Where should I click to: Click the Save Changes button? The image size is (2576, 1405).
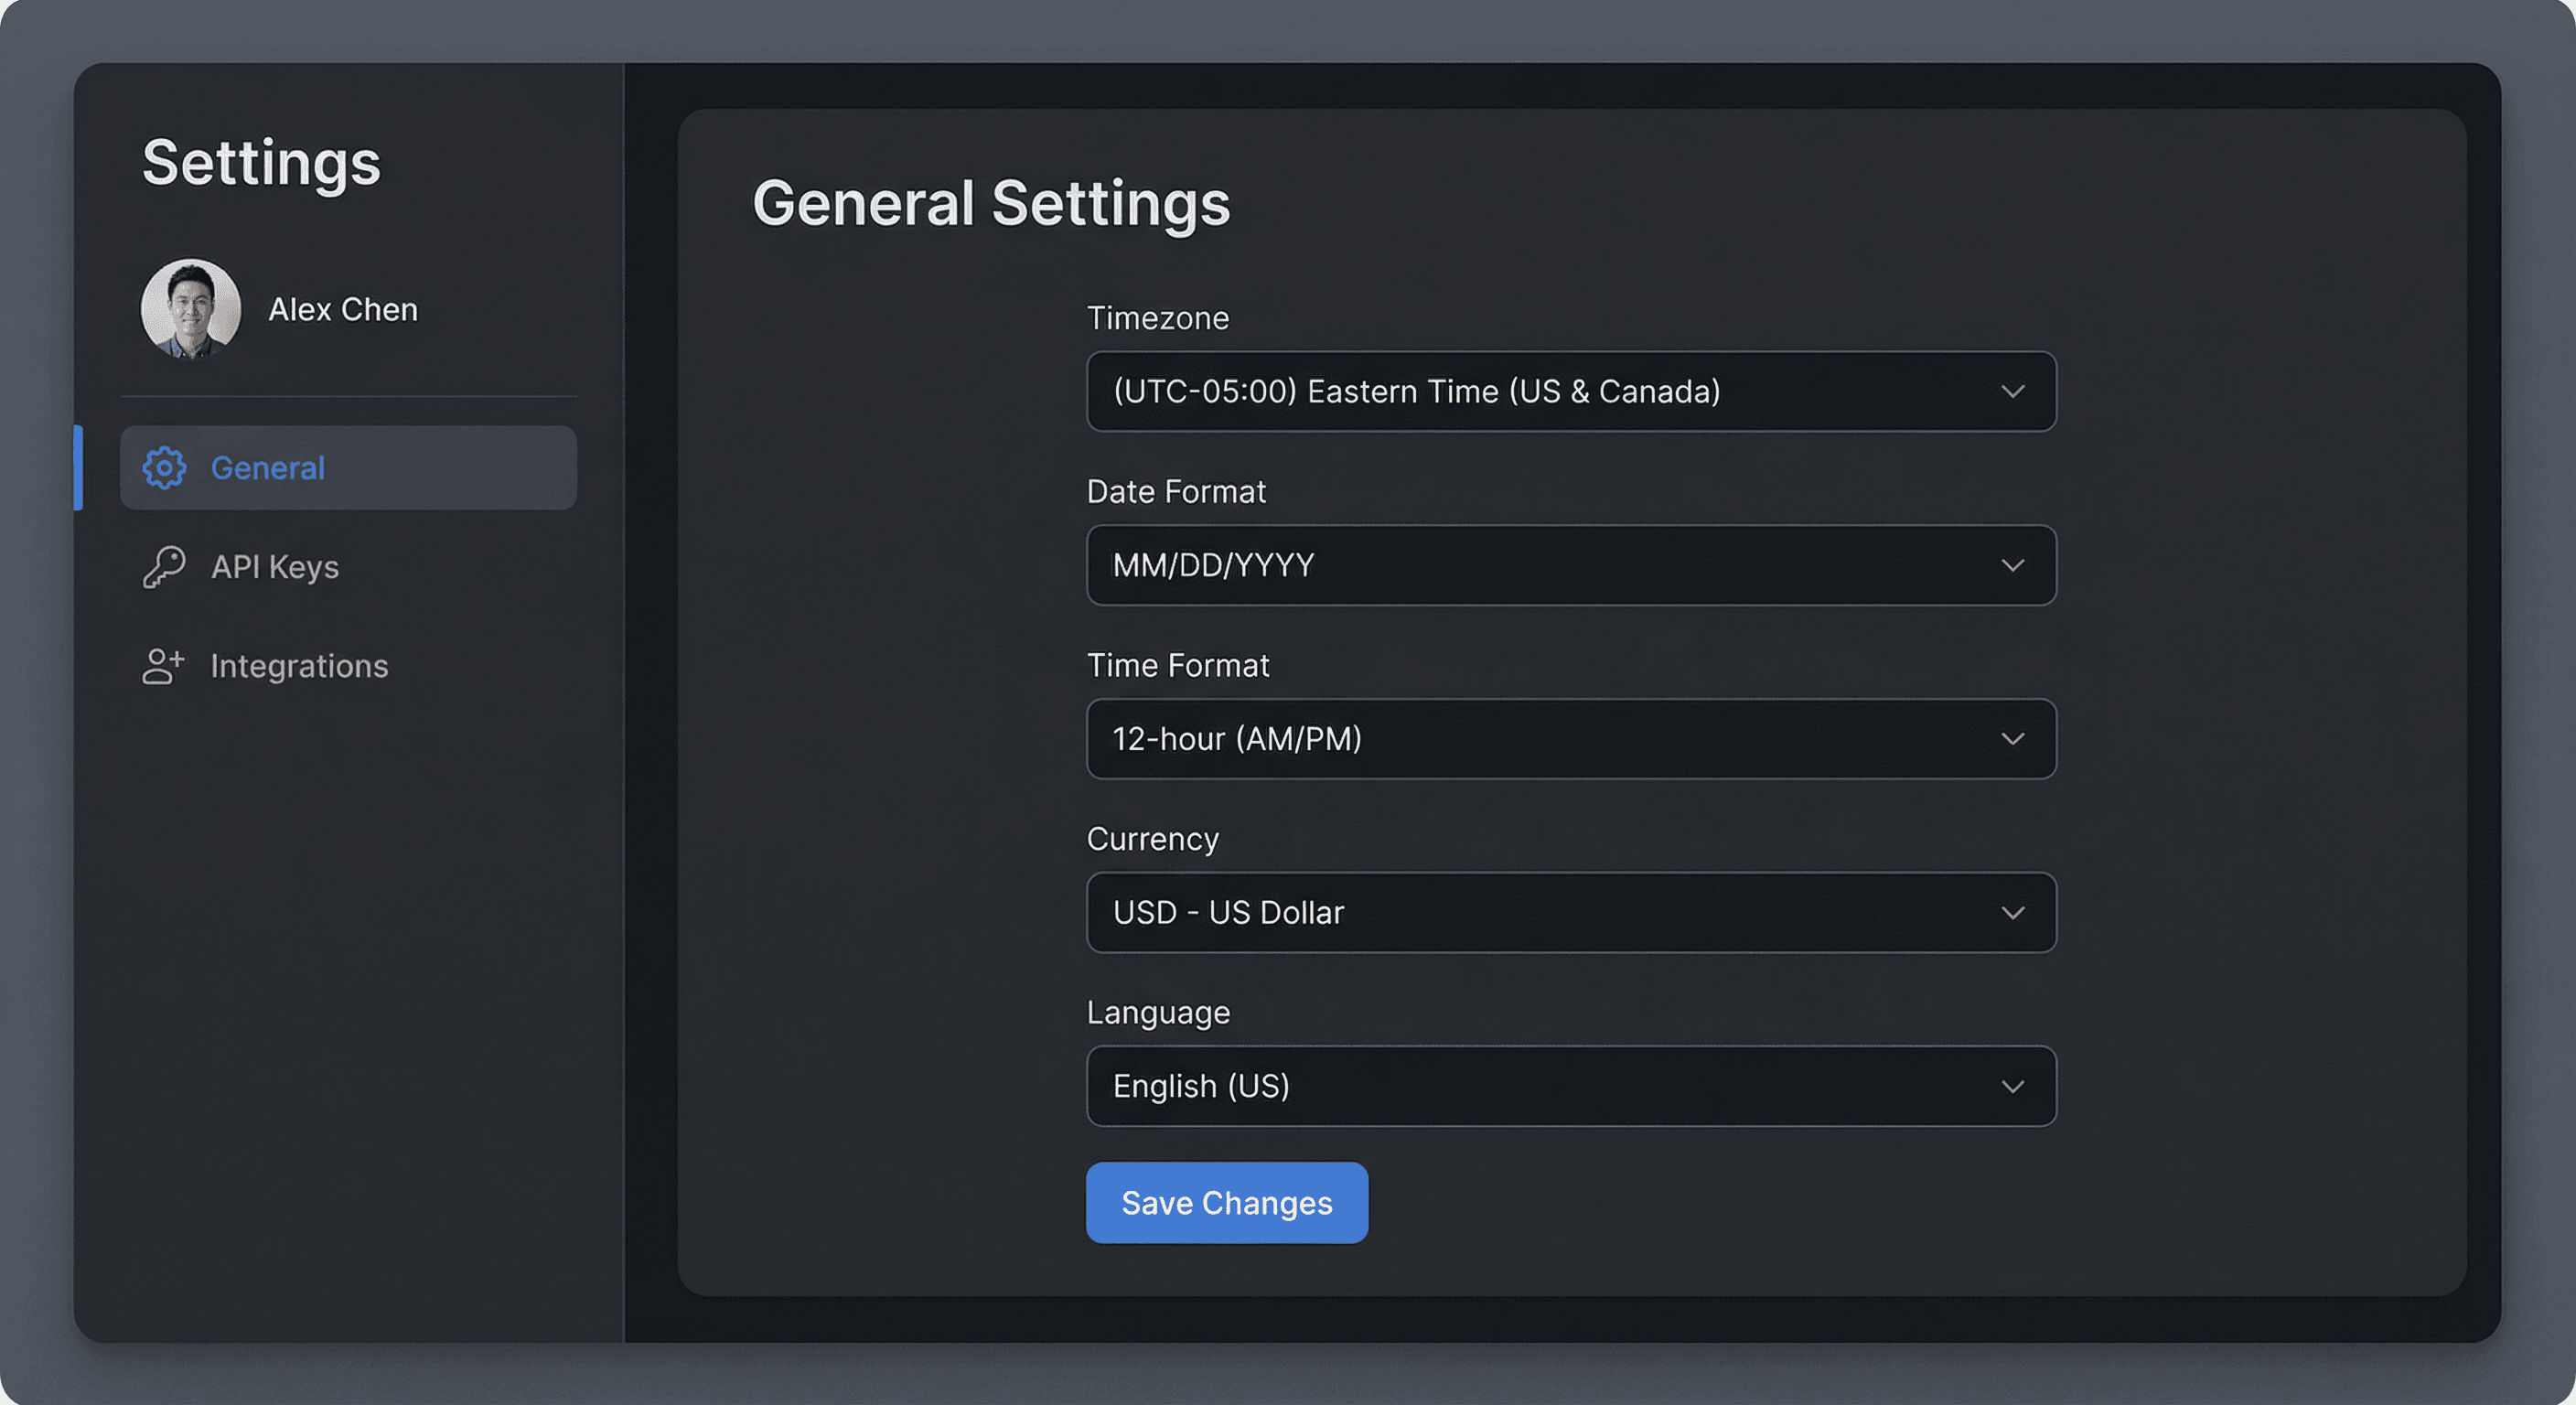click(x=1226, y=1202)
